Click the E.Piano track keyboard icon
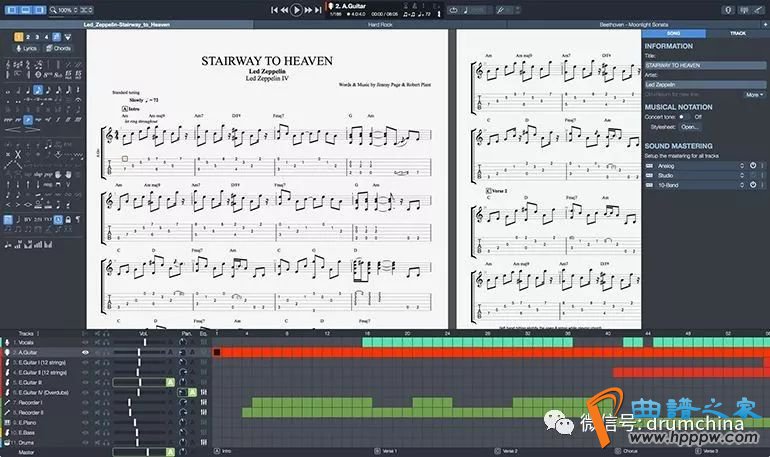 (6, 421)
